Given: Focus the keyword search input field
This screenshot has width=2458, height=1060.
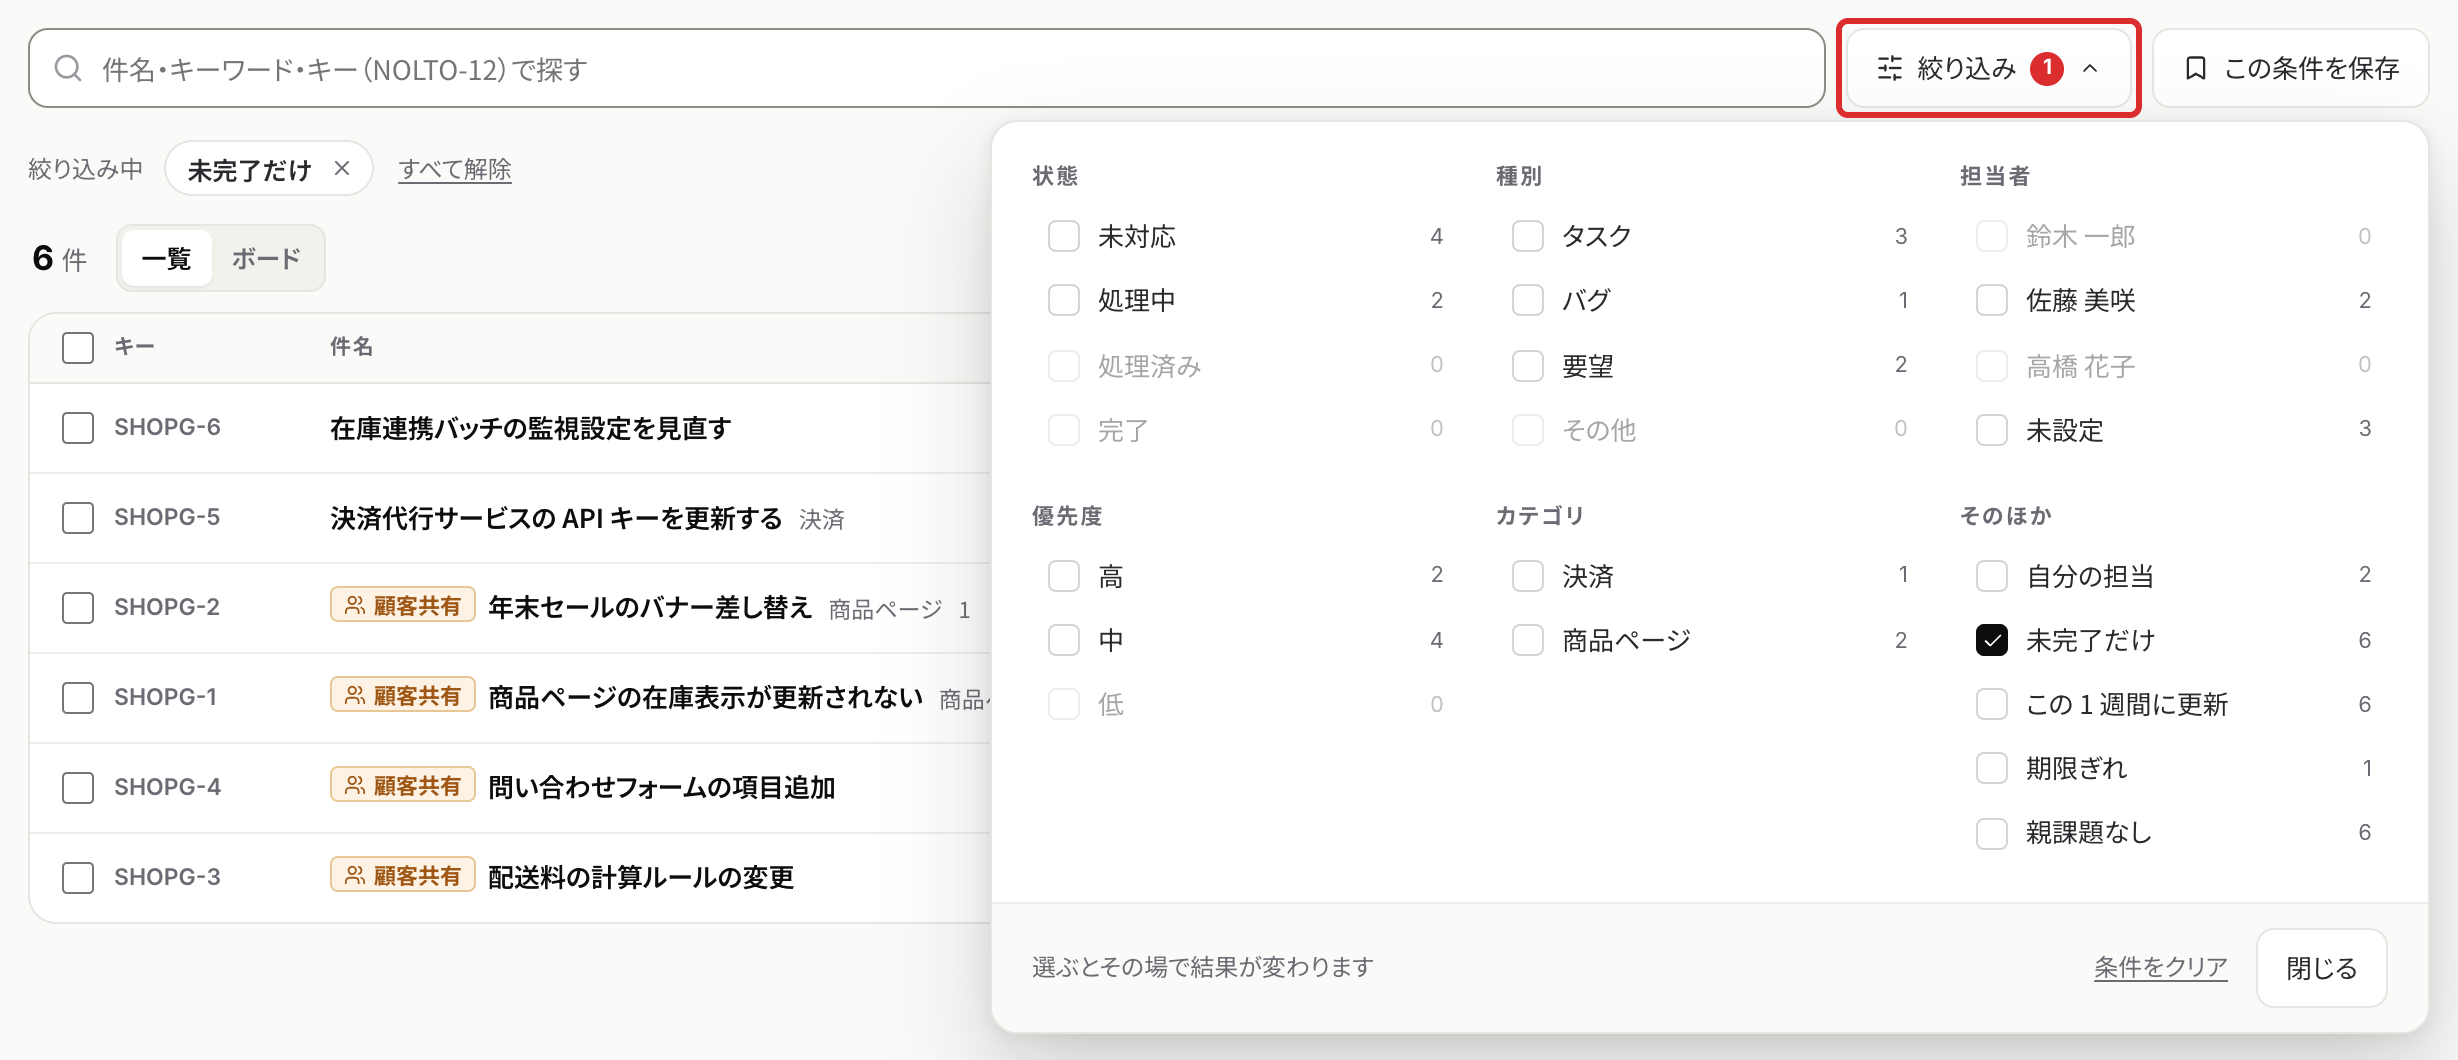Looking at the screenshot, I should 926,68.
